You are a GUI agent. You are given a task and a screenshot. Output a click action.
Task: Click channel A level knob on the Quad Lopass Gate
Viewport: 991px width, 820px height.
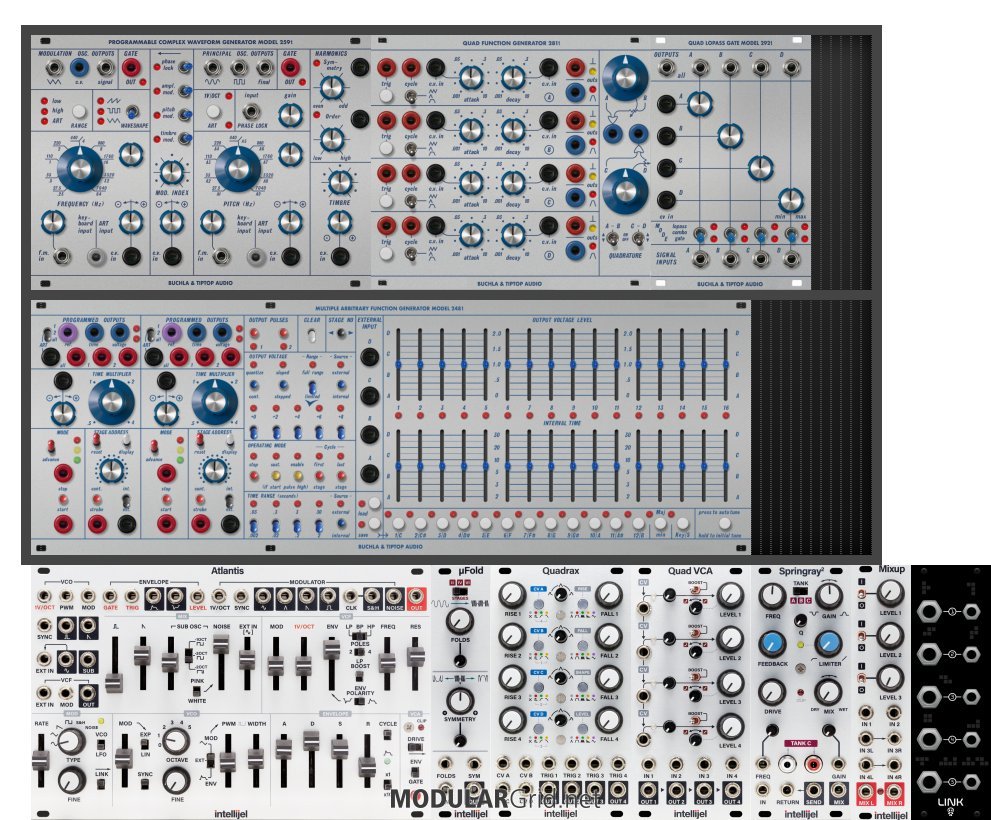click(699, 104)
